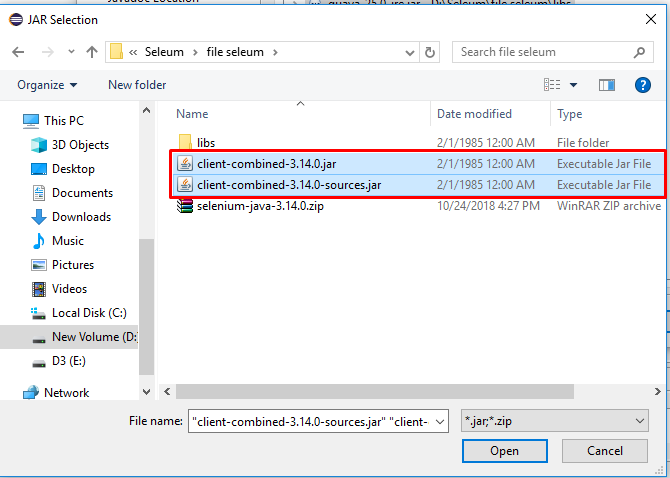
Task: Open Desktop in the navigation pane
Action: (73, 169)
